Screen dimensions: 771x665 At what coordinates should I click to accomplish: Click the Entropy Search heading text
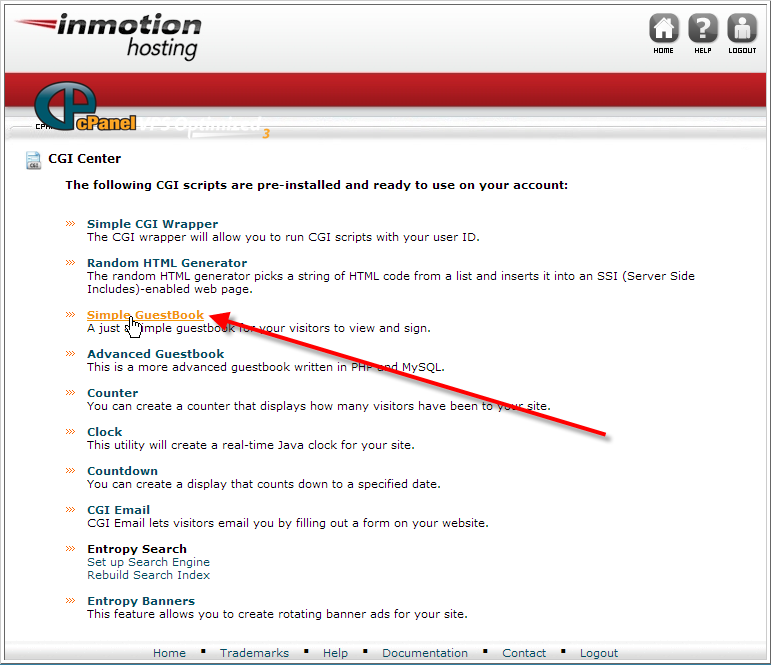137,549
